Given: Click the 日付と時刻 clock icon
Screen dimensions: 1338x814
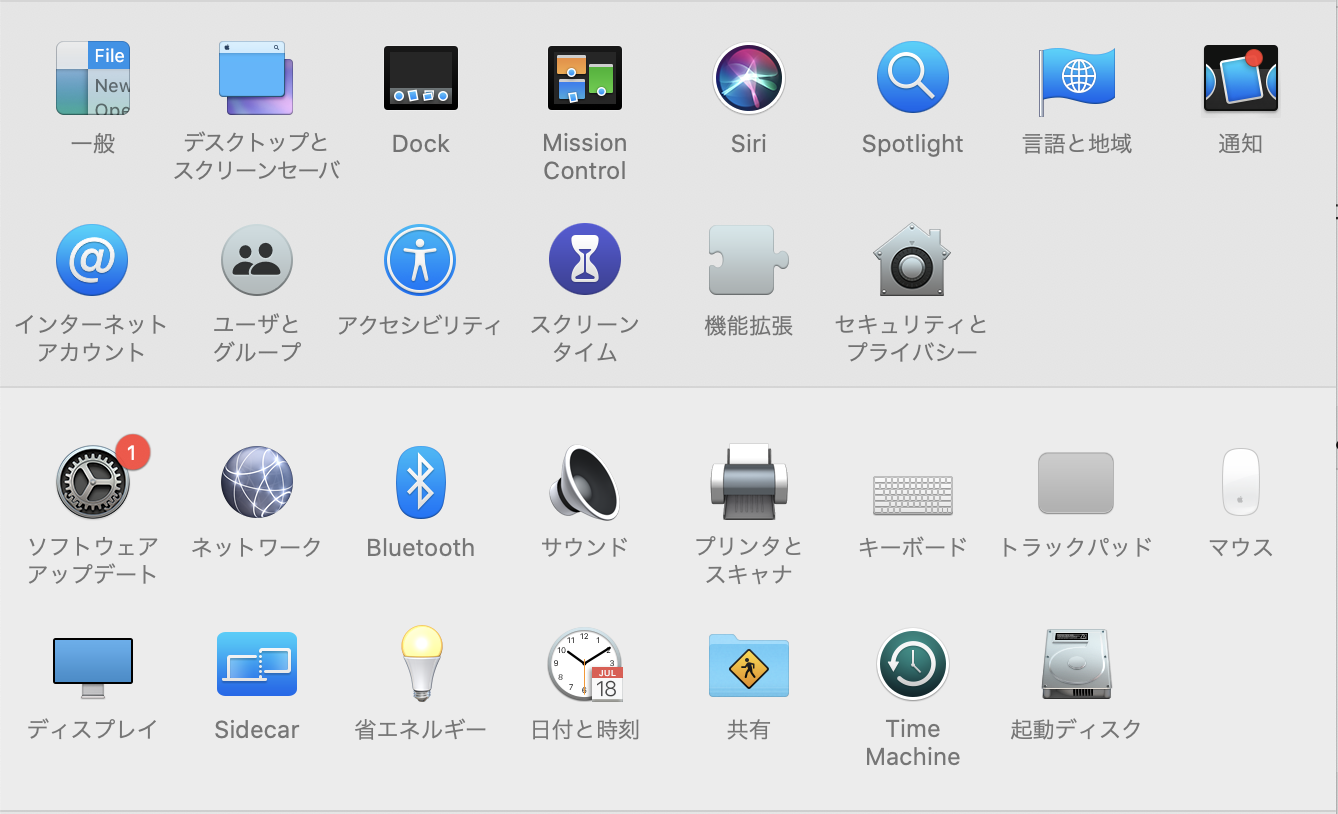Looking at the screenshot, I should [x=585, y=664].
